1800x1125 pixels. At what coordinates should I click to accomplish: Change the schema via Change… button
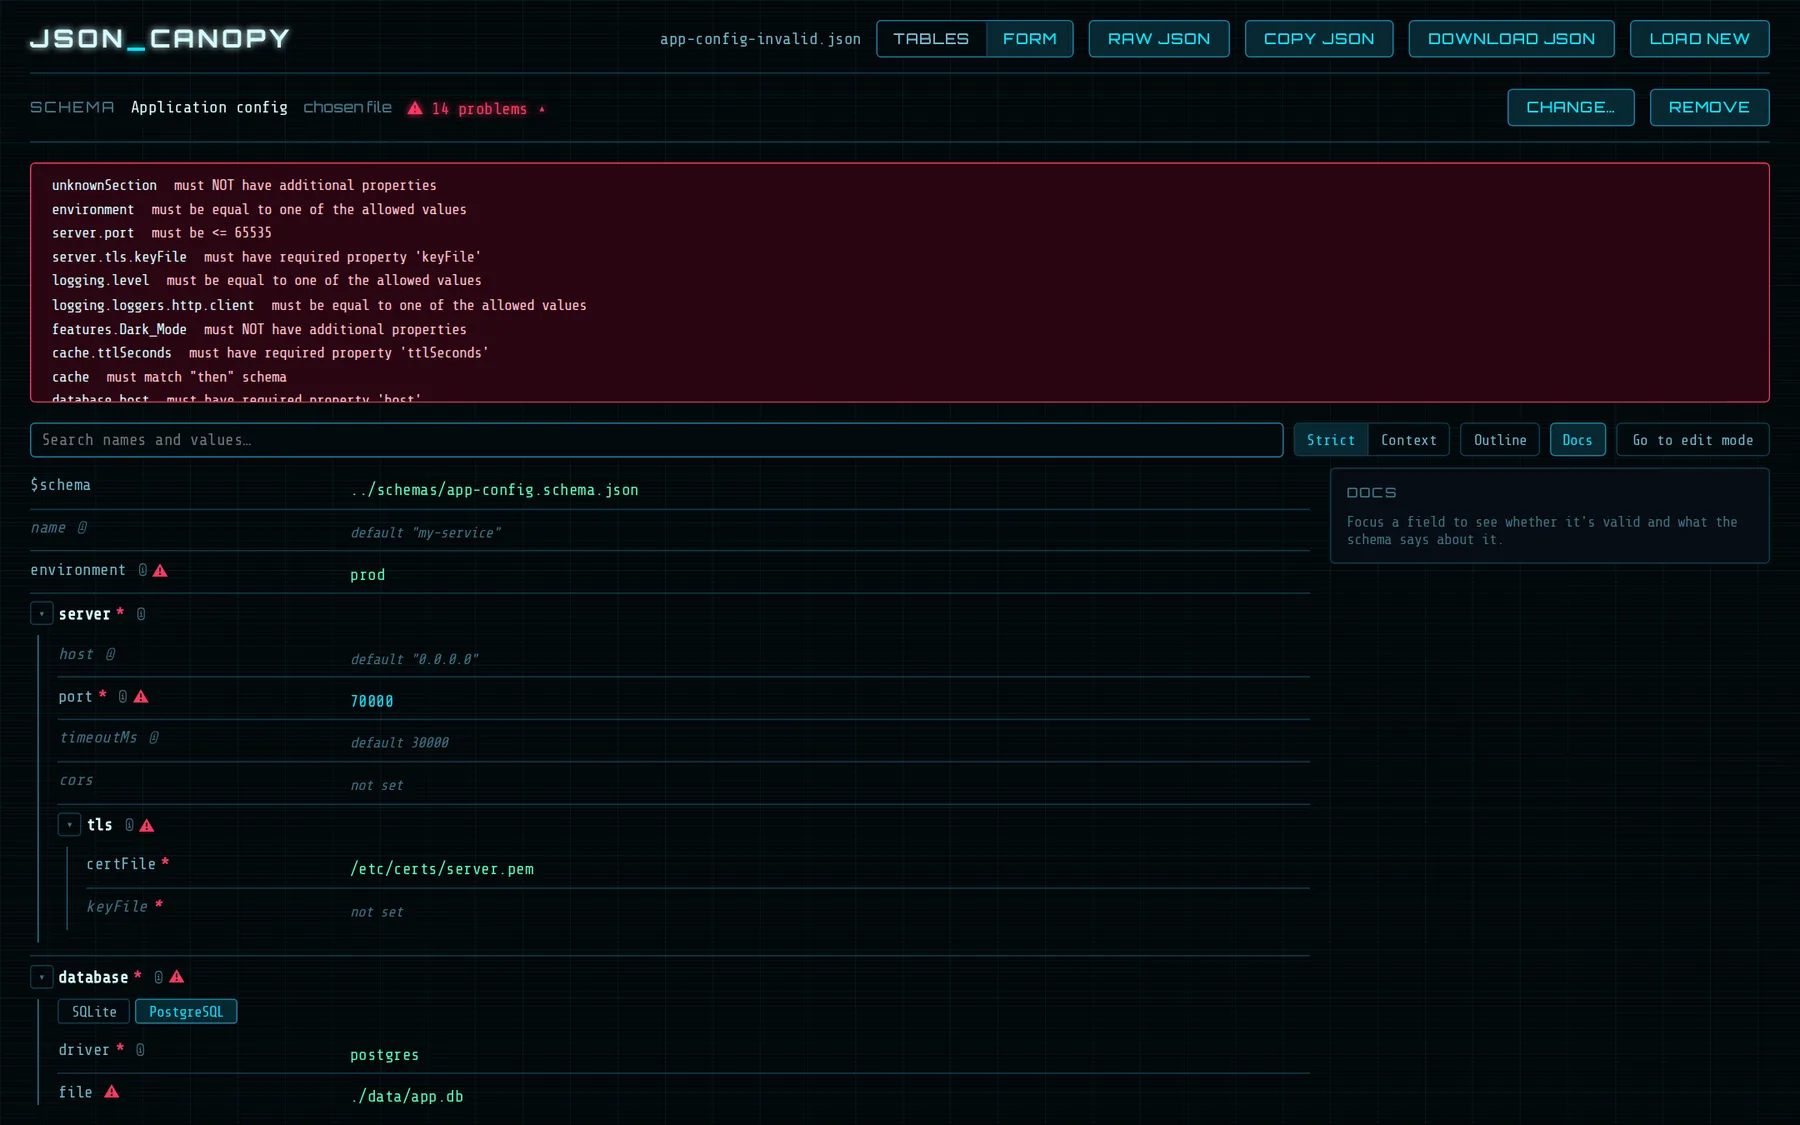1571,108
